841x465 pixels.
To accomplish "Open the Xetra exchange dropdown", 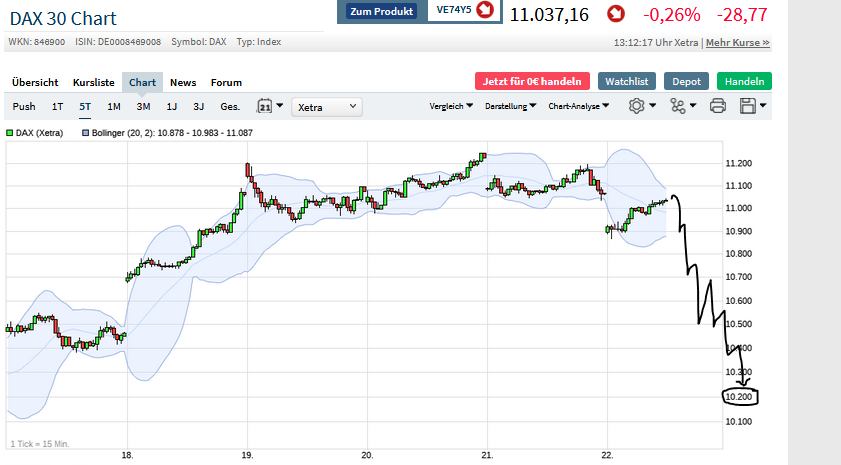I will point(327,106).
